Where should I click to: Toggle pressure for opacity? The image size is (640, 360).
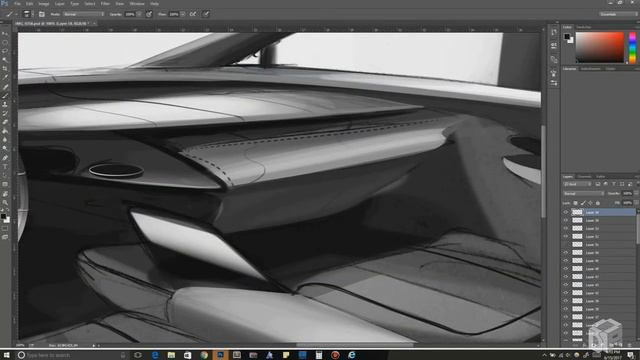[x=149, y=14]
